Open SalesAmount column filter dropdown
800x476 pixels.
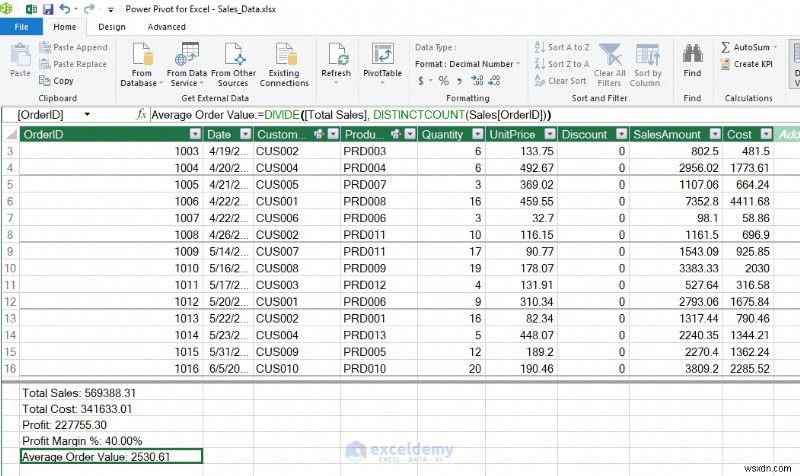click(715, 134)
